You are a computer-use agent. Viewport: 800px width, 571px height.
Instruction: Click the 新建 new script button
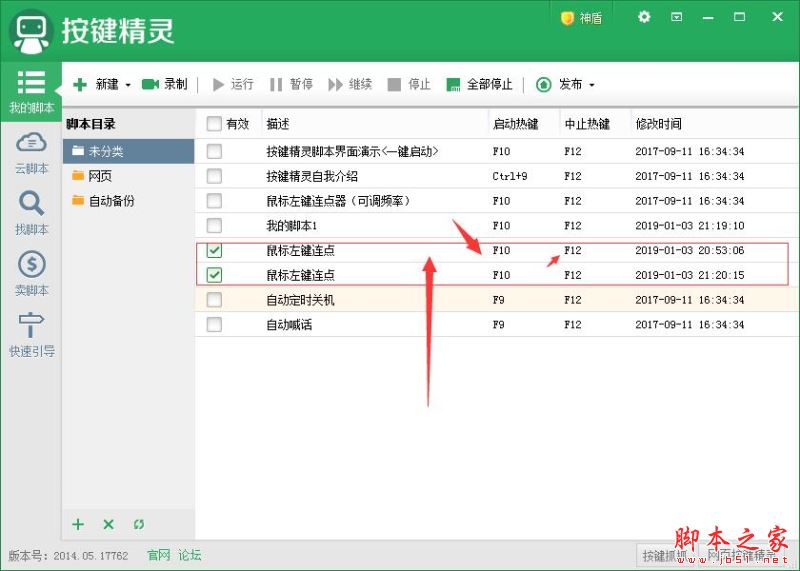95,84
